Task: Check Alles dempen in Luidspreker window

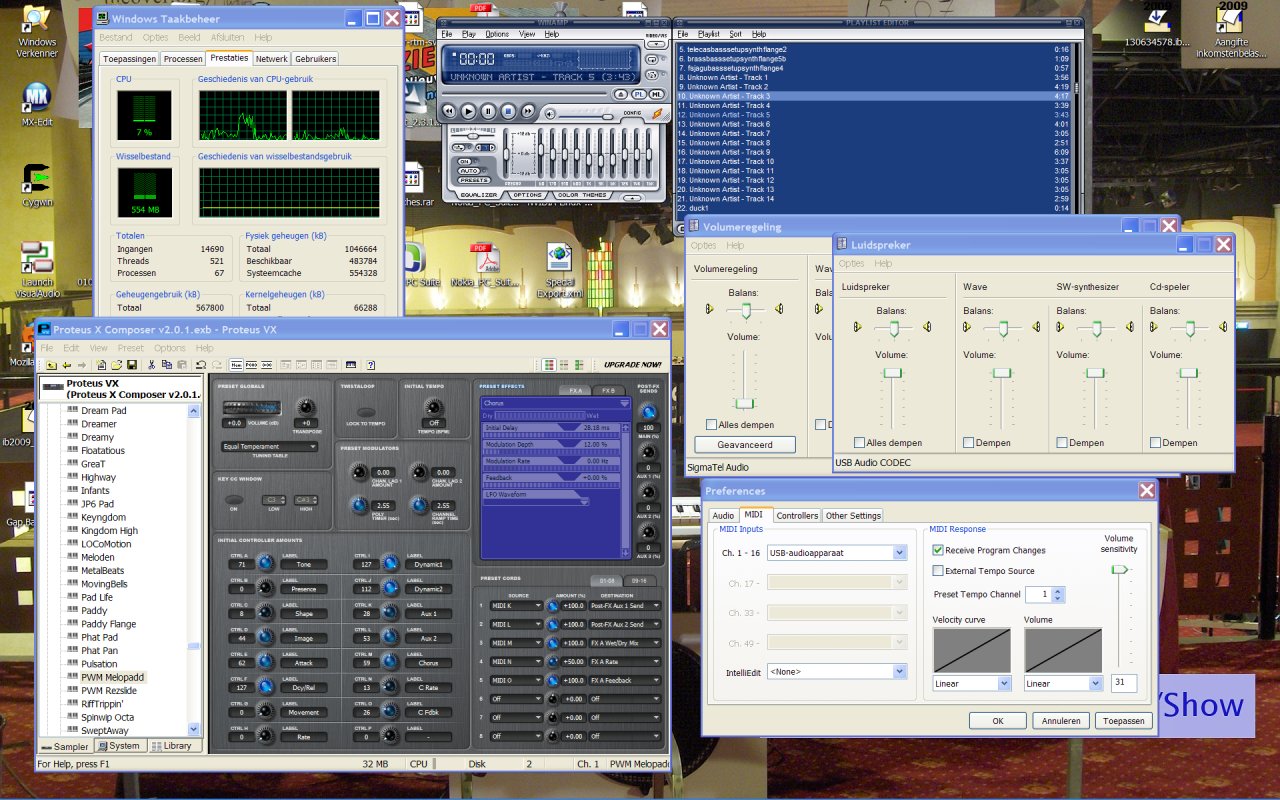Action: pos(859,442)
